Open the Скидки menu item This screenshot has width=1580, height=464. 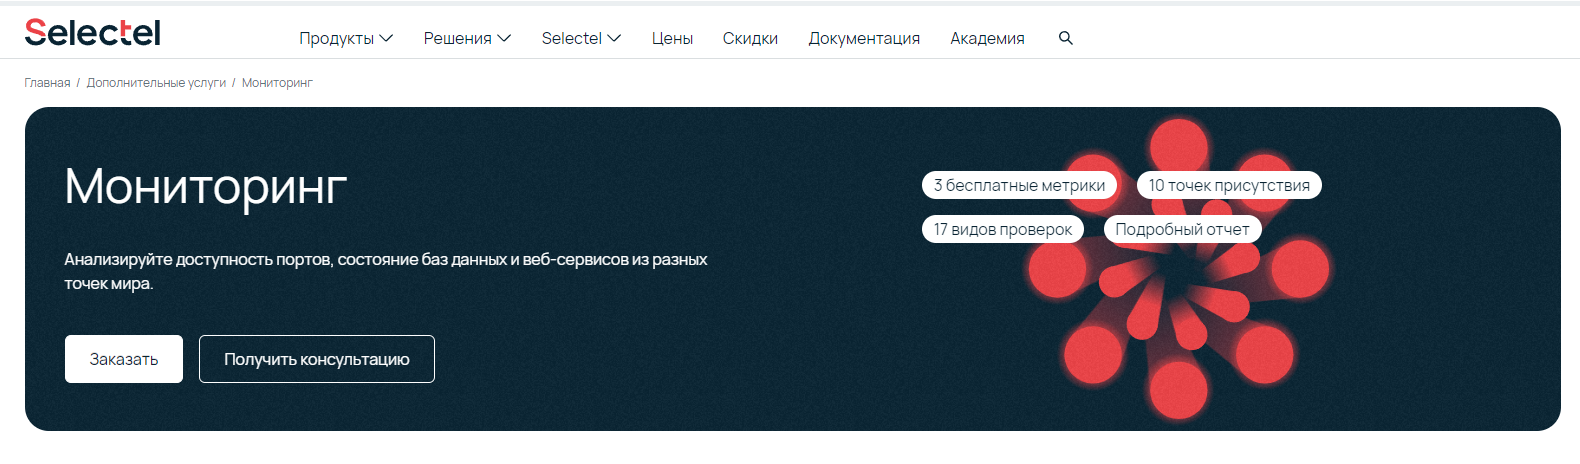pos(750,38)
